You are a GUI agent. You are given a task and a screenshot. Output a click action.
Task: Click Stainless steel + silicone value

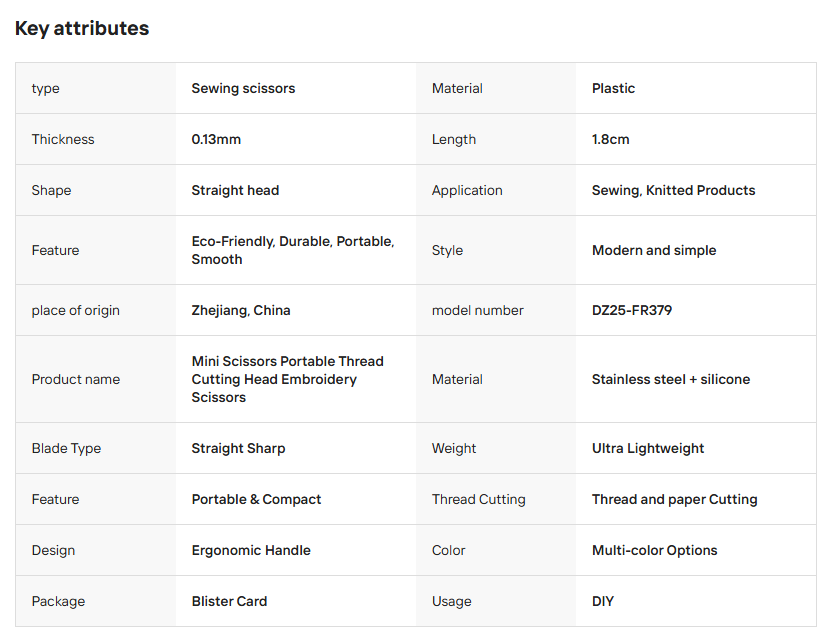coord(671,379)
